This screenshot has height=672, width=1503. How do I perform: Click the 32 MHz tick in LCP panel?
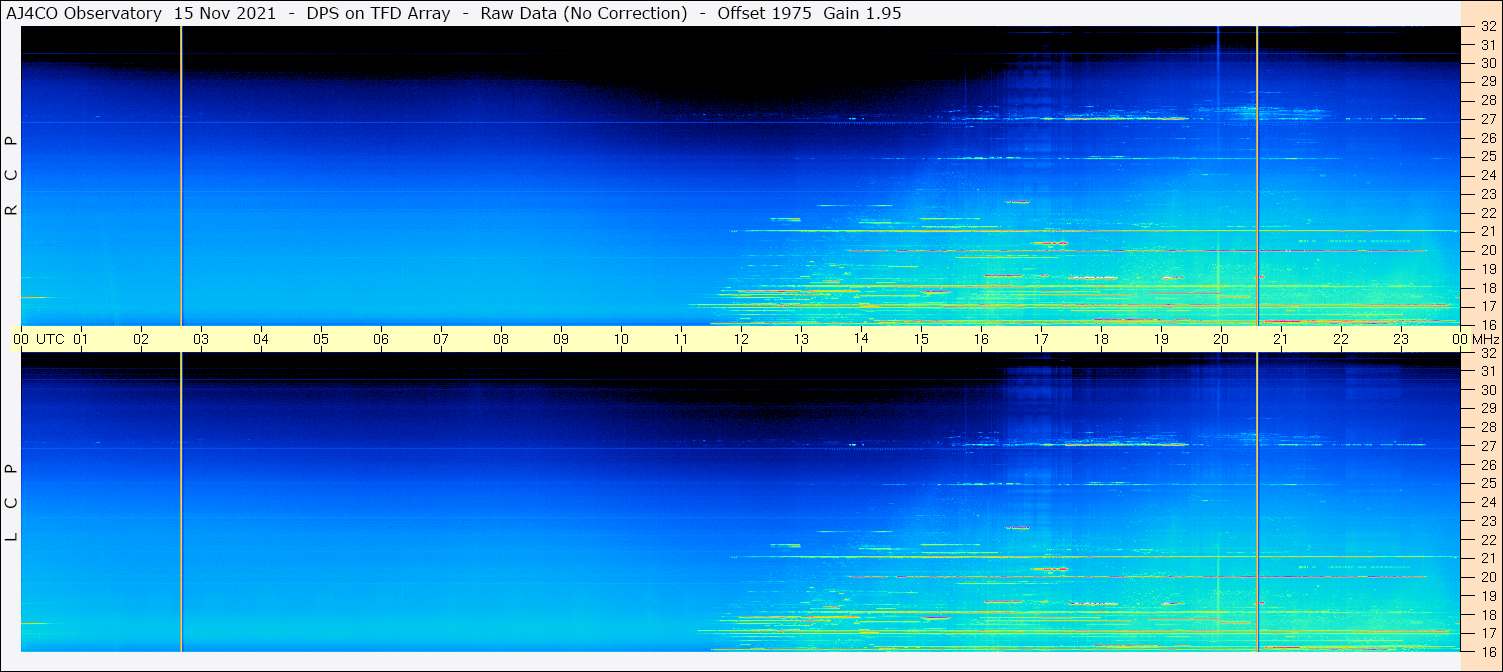(x=1488, y=353)
